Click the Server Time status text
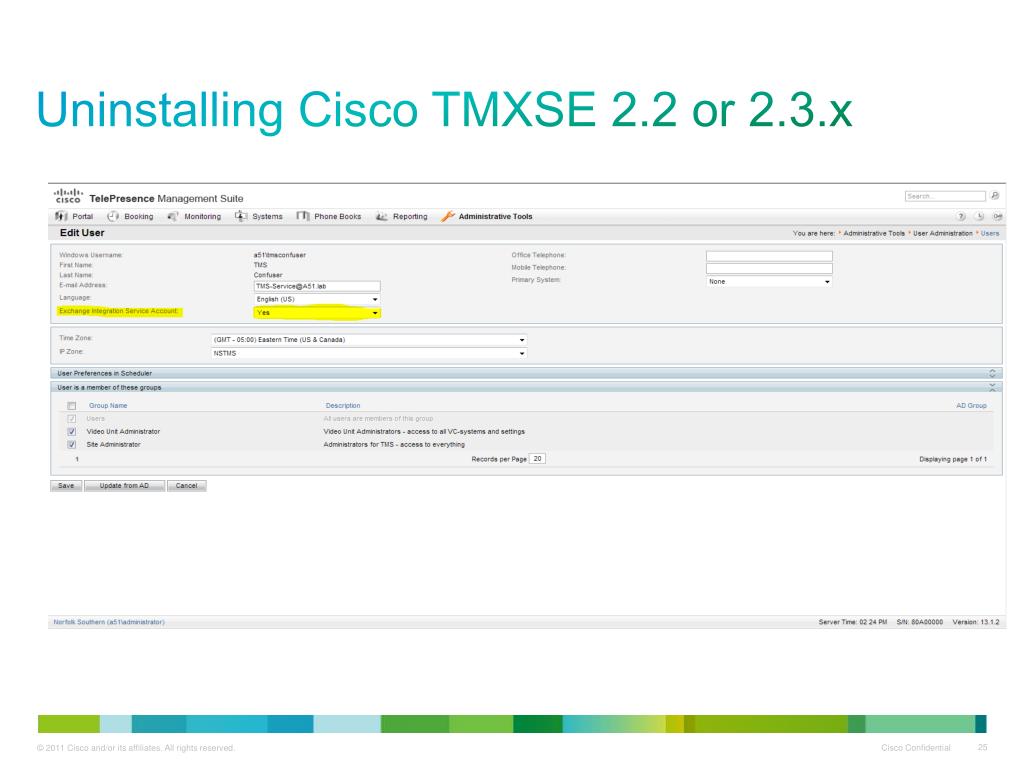 point(853,622)
